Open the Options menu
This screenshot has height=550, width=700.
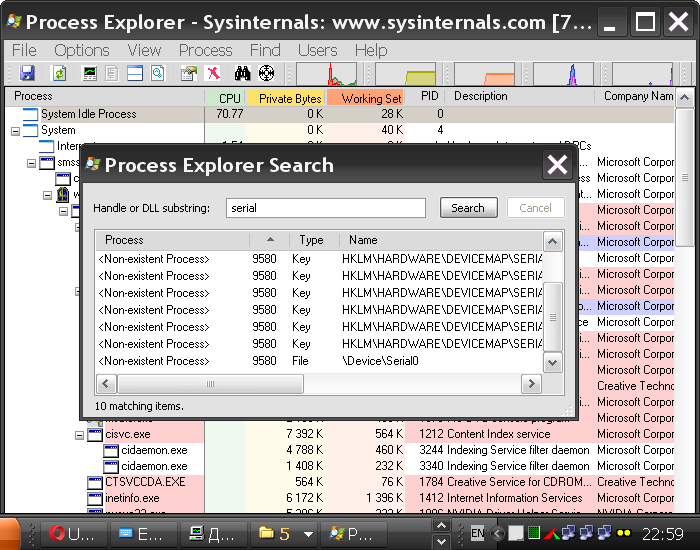pos(82,50)
